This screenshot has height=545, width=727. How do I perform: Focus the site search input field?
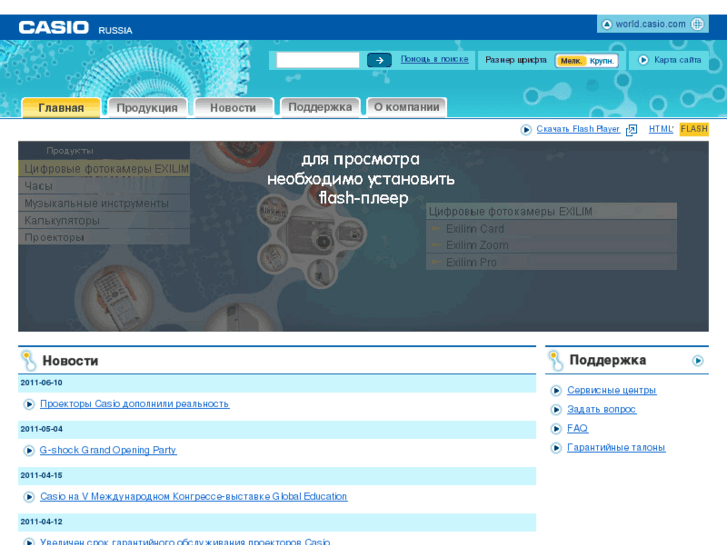click(x=318, y=60)
